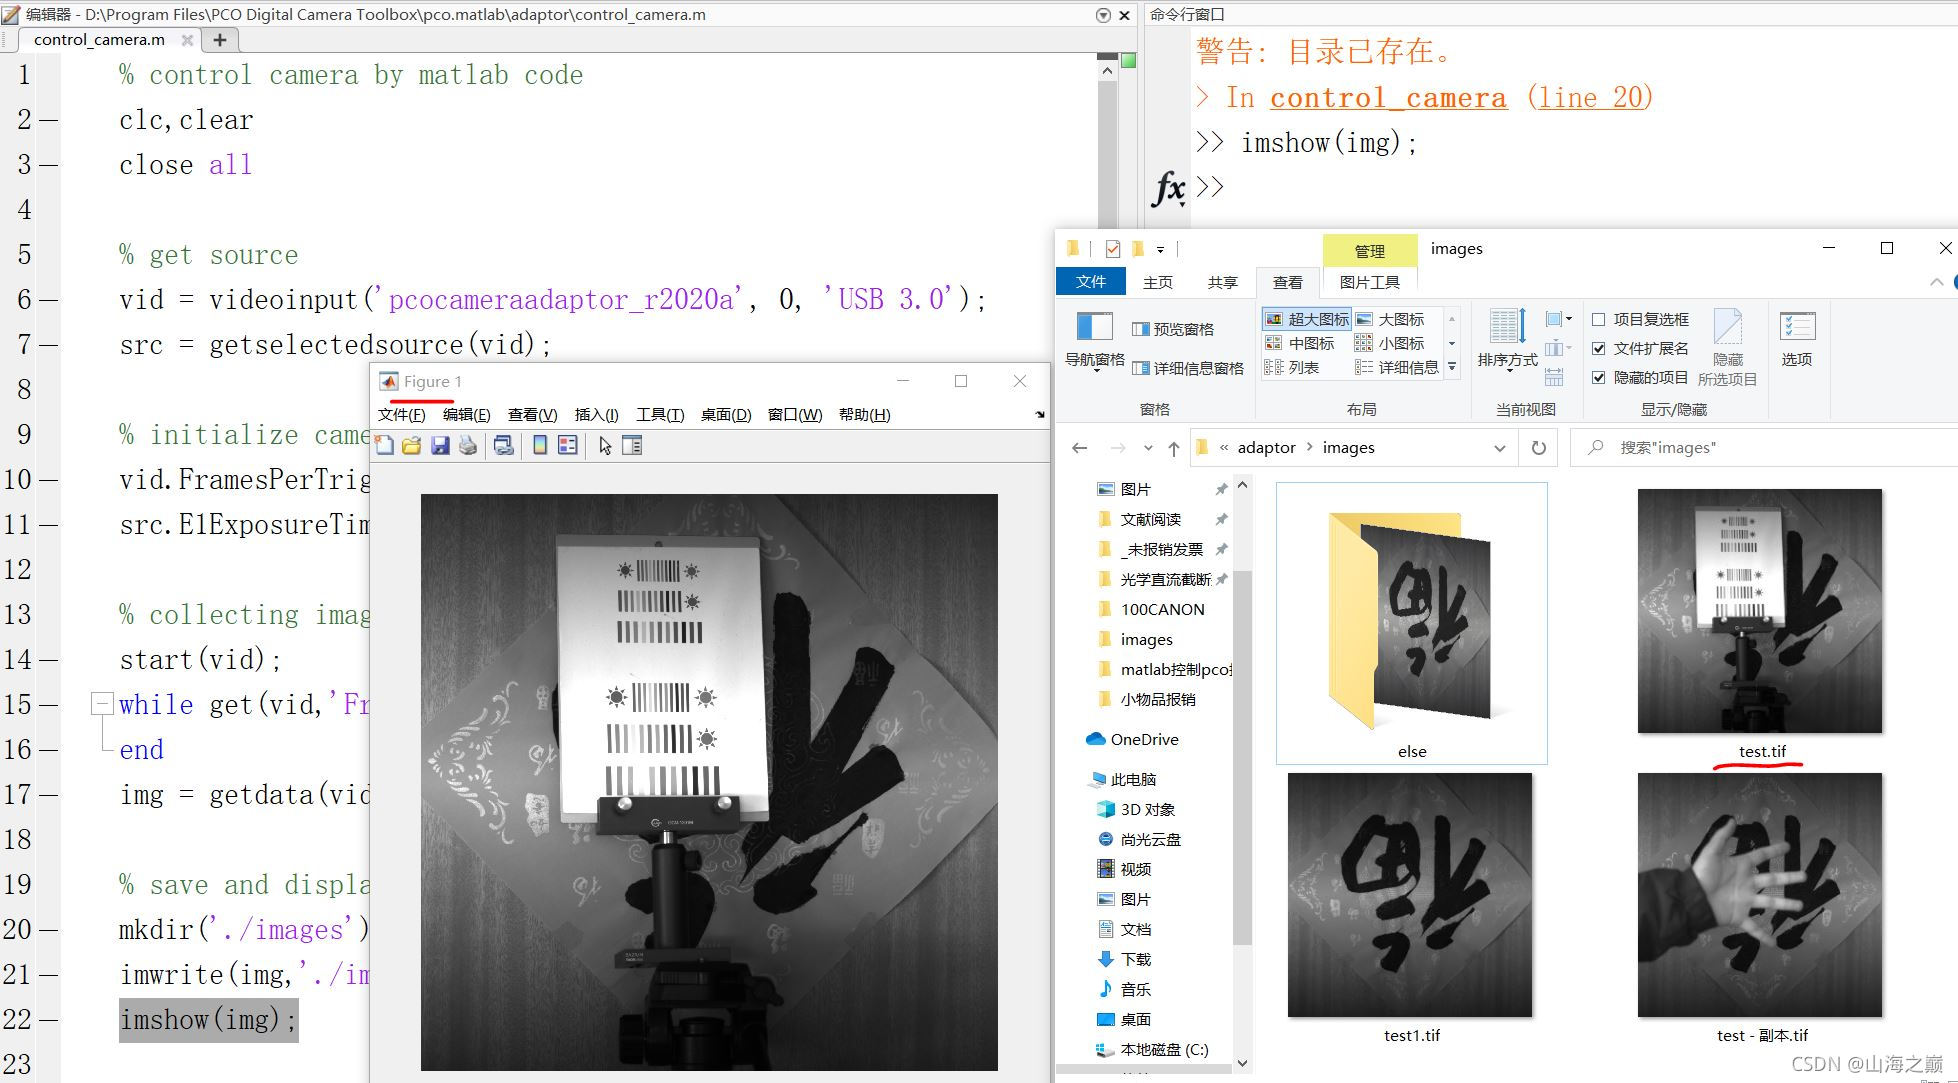Save the figure using the save icon

(440, 445)
